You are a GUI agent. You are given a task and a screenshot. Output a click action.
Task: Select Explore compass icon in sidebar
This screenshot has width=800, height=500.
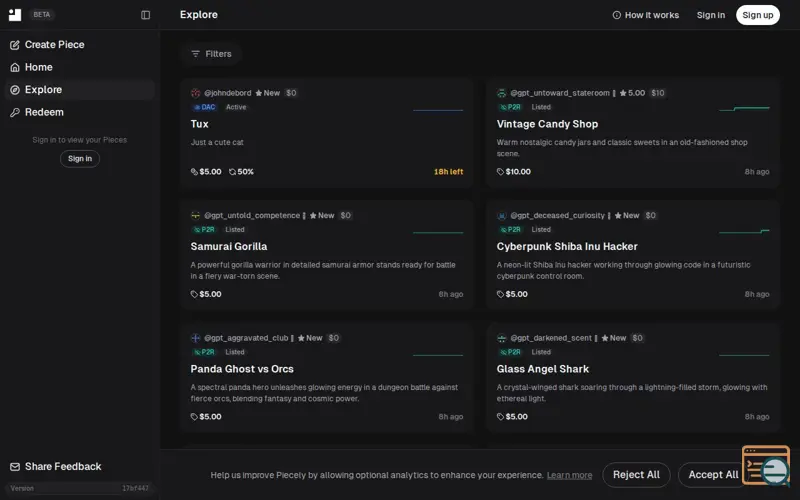point(15,90)
